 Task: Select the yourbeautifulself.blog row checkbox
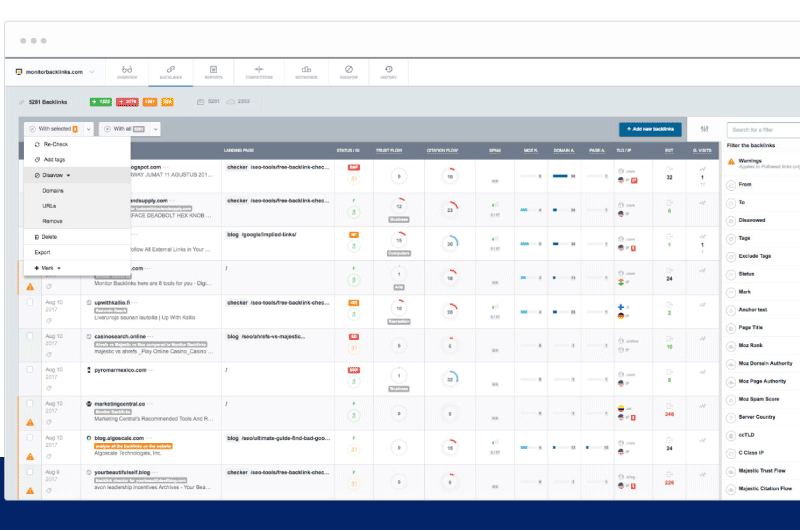30,472
